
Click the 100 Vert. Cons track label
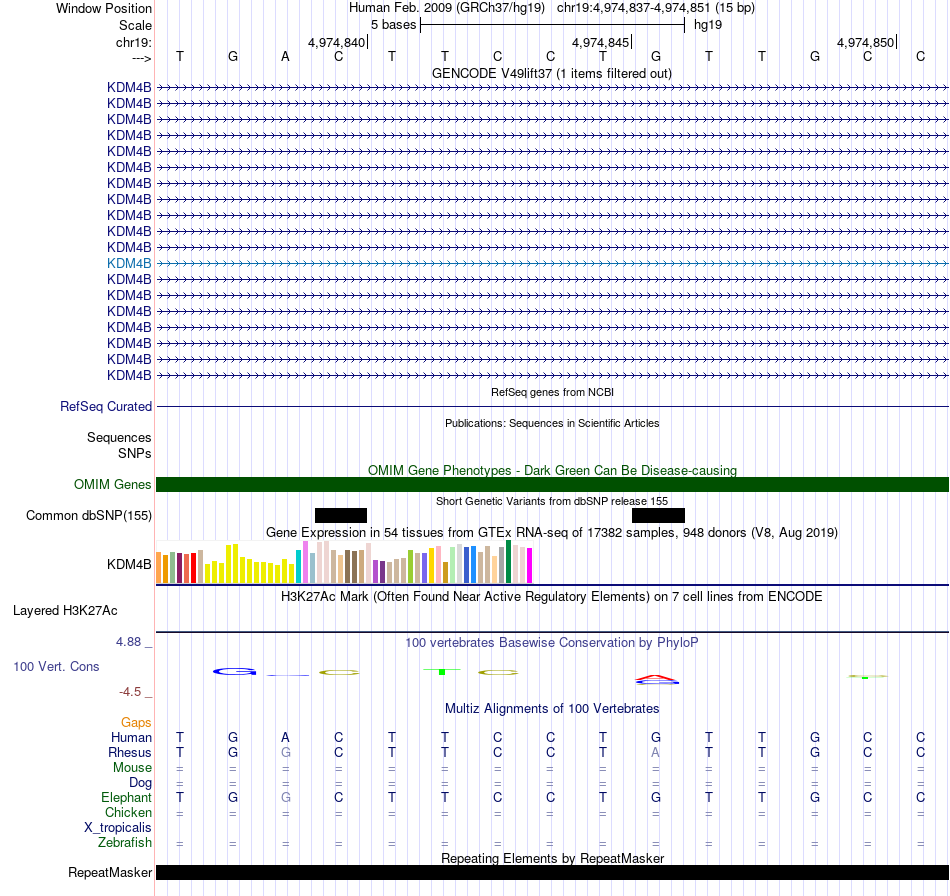(x=56, y=666)
